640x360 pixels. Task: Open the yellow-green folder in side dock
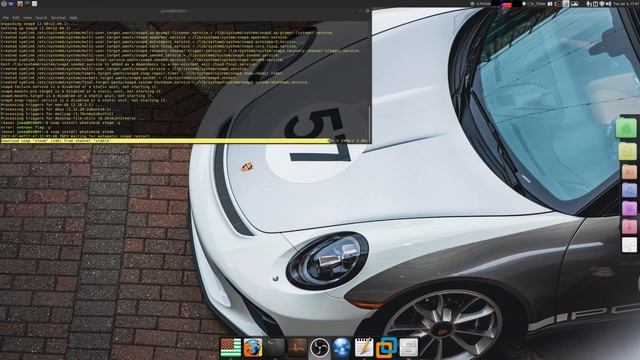coord(627,151)
